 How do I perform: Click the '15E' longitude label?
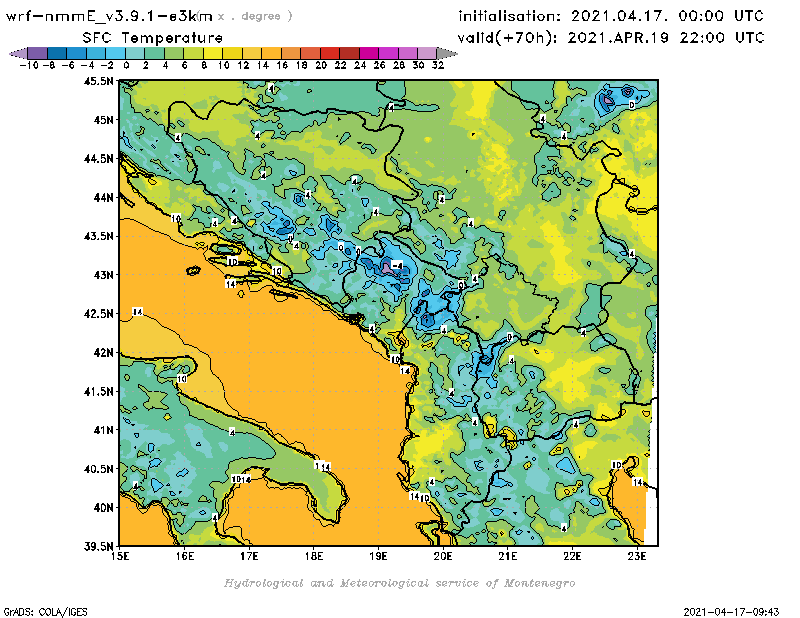(120, 556)
